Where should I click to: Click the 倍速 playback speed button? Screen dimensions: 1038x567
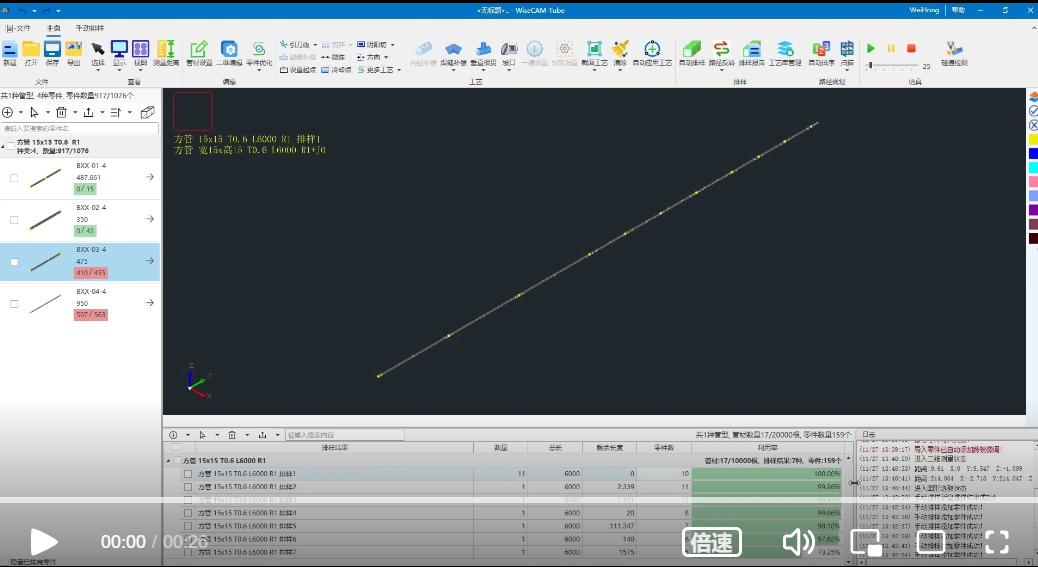click(711, 542)
